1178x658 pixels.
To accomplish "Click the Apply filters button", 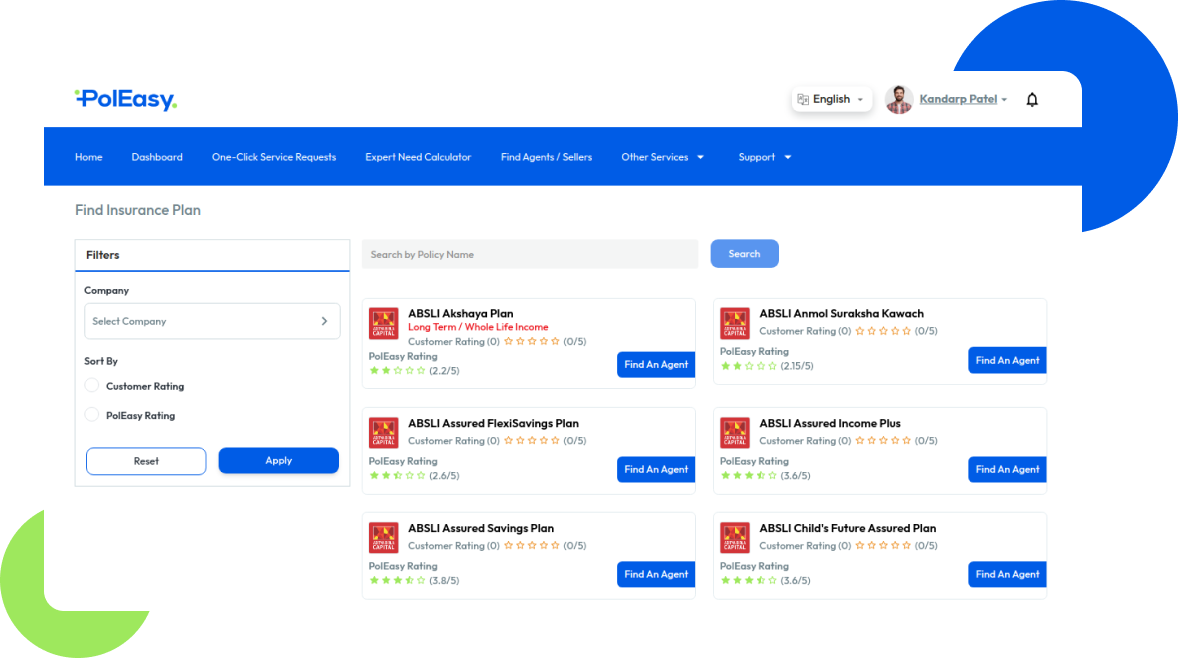I will [x=279, y=460].
